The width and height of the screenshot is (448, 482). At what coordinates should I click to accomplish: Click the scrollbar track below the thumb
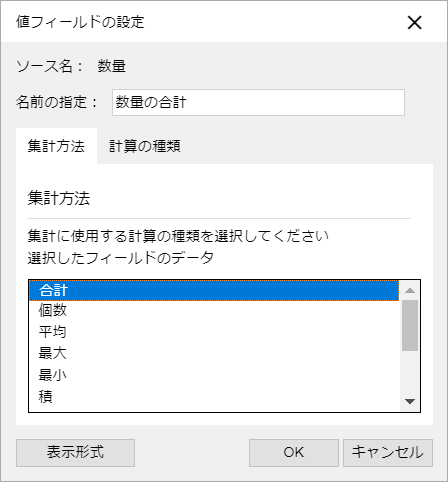pyautogui.click(x=410, y=371)
